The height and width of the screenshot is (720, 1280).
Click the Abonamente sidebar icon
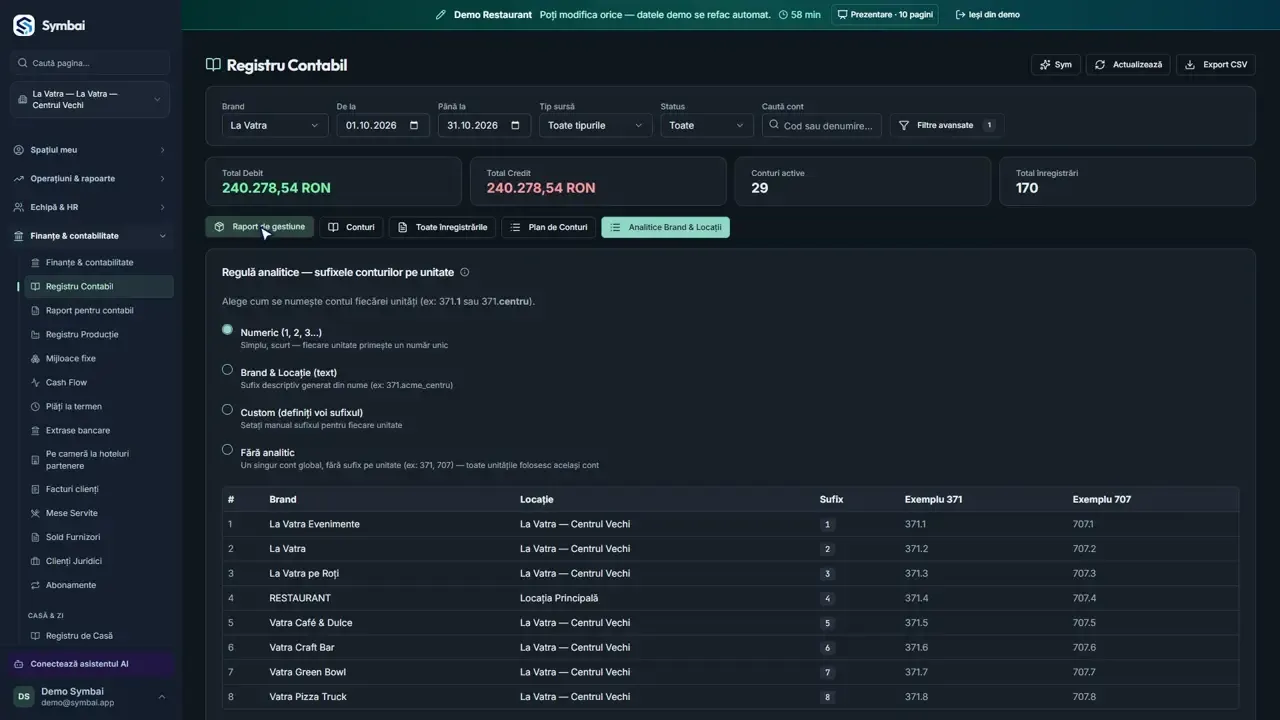[36, 585]
